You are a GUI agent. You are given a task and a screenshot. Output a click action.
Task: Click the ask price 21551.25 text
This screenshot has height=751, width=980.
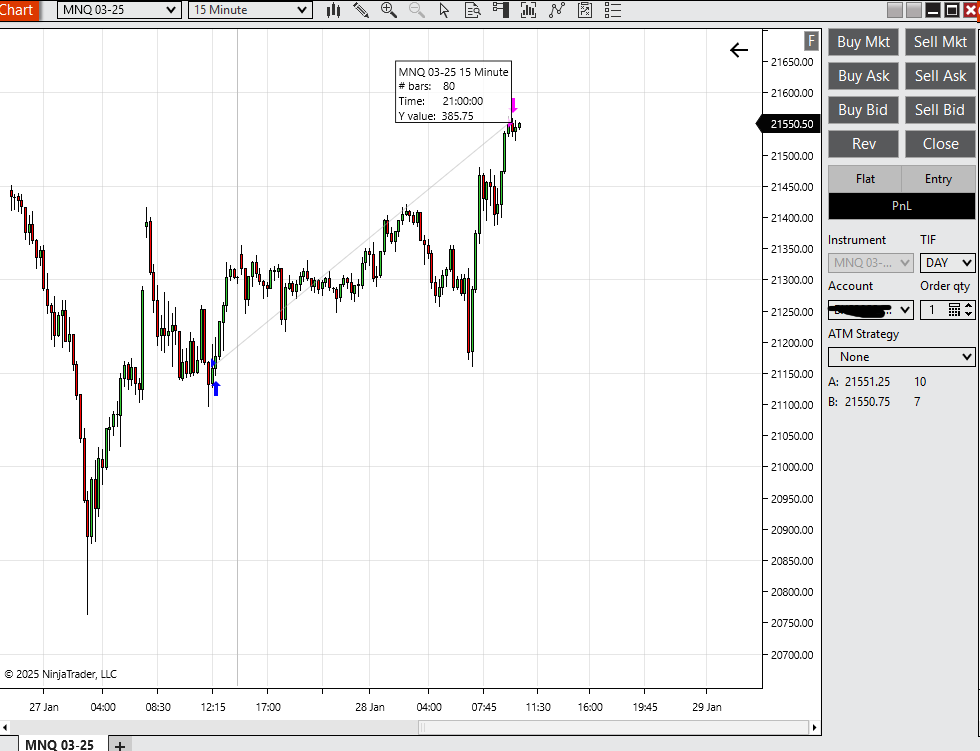(867, 382)
